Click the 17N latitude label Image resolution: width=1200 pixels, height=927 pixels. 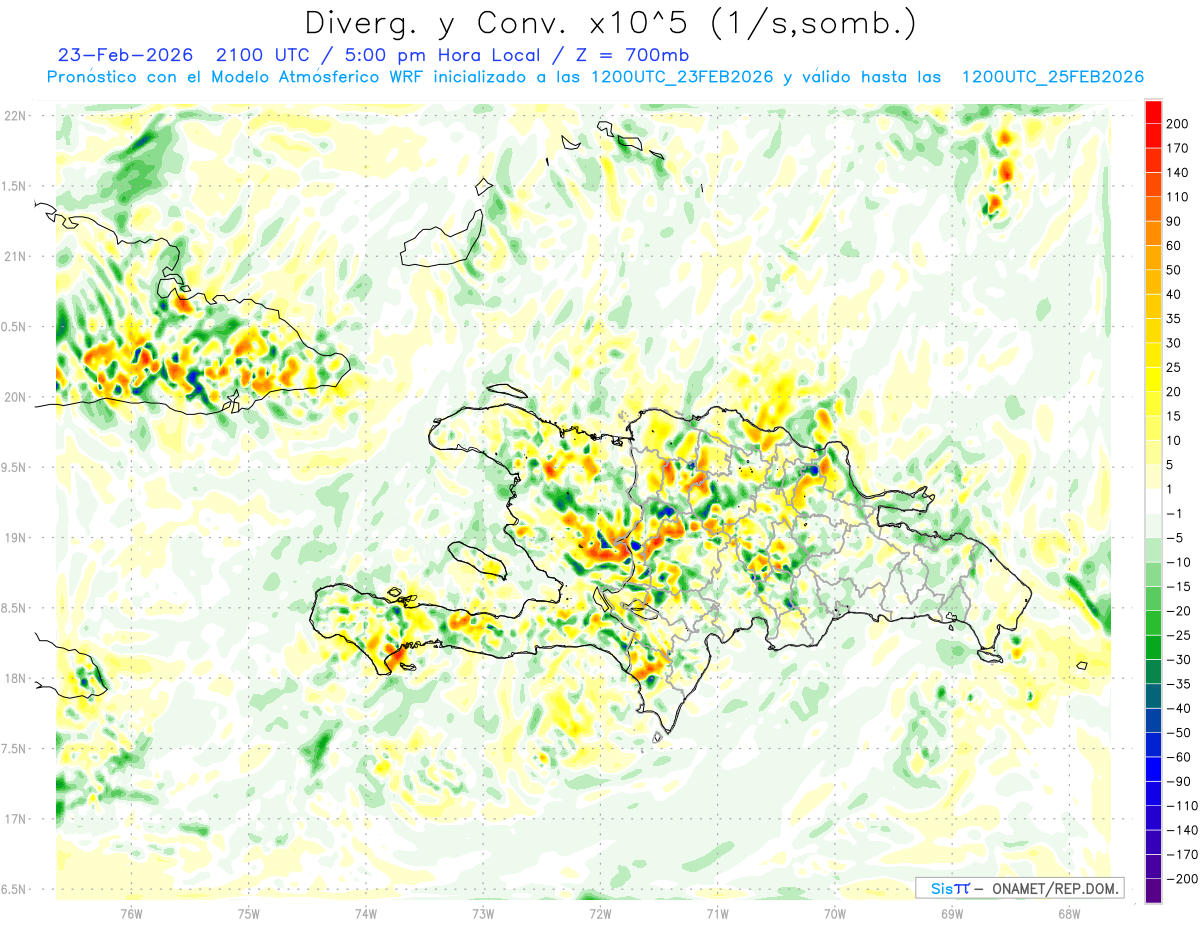click(x=15, y=819)
